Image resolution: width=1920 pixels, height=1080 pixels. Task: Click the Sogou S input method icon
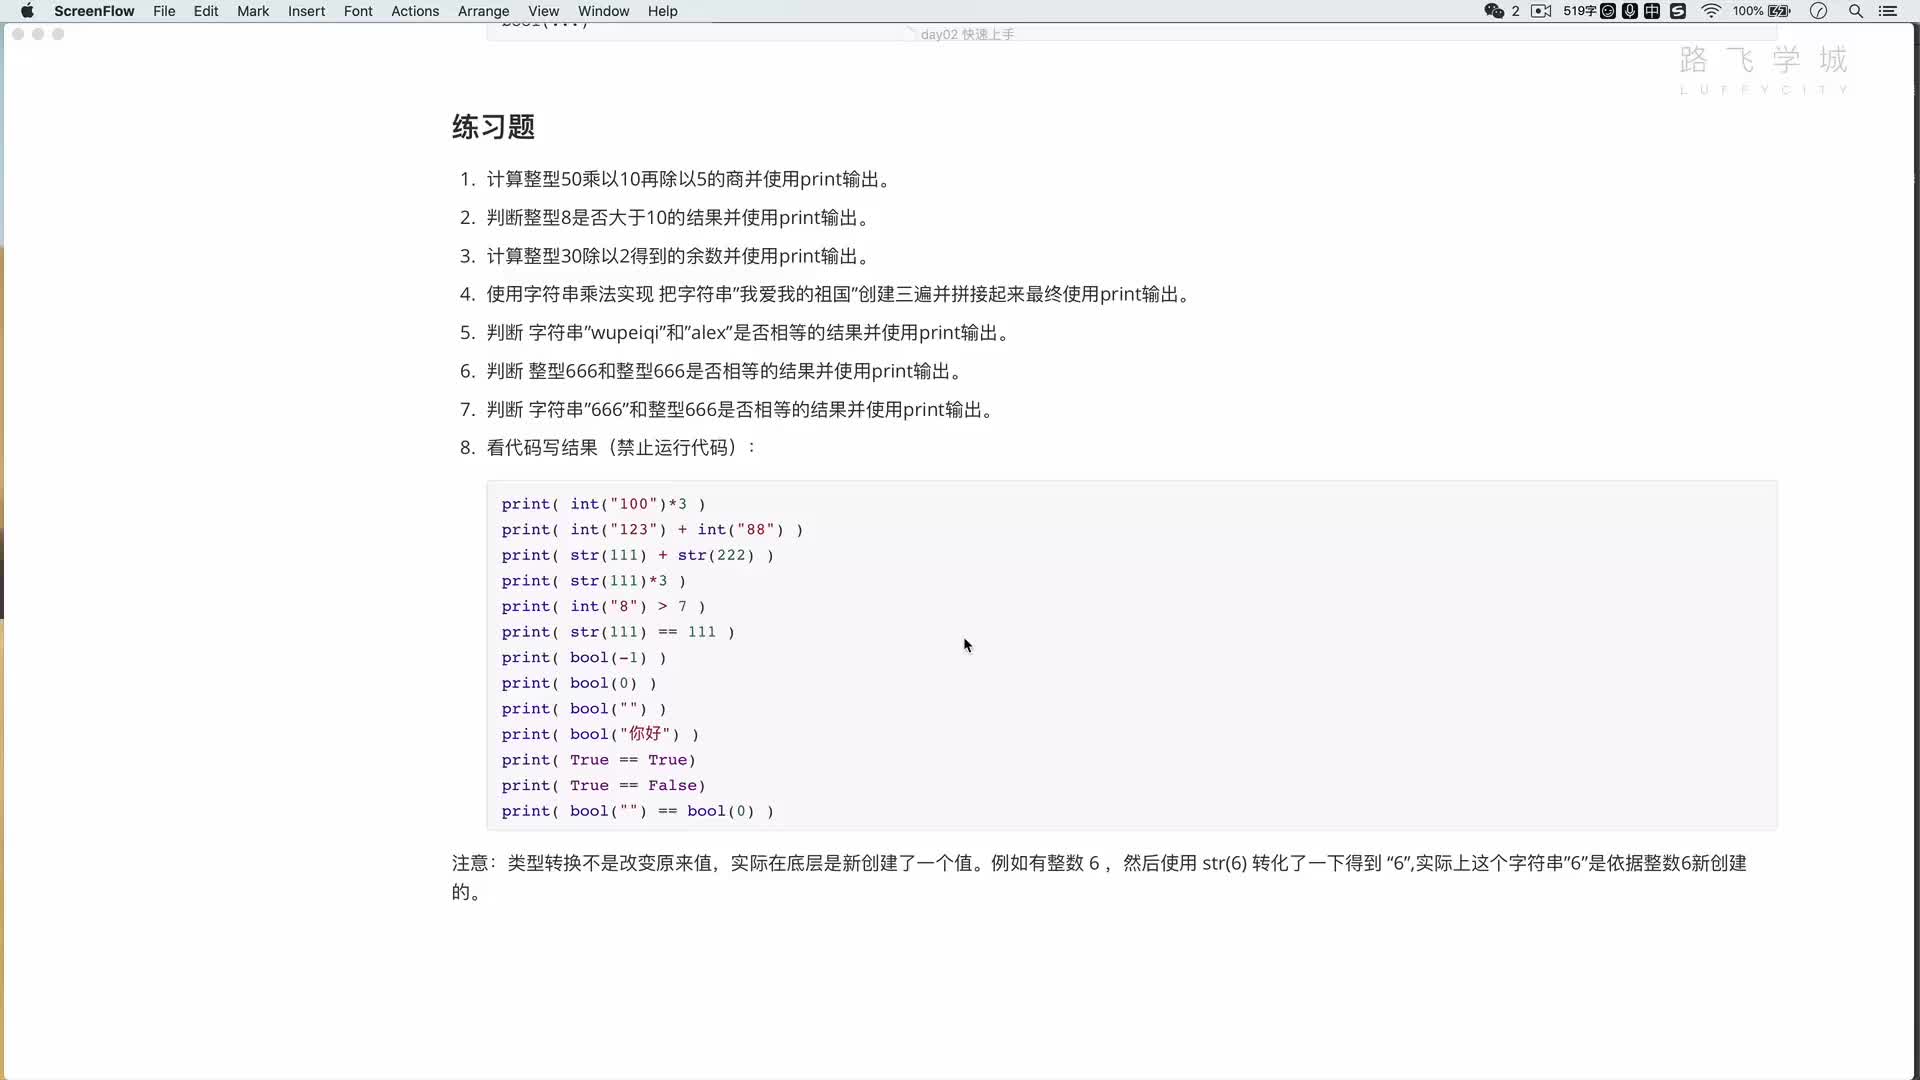coord(1678,11)
